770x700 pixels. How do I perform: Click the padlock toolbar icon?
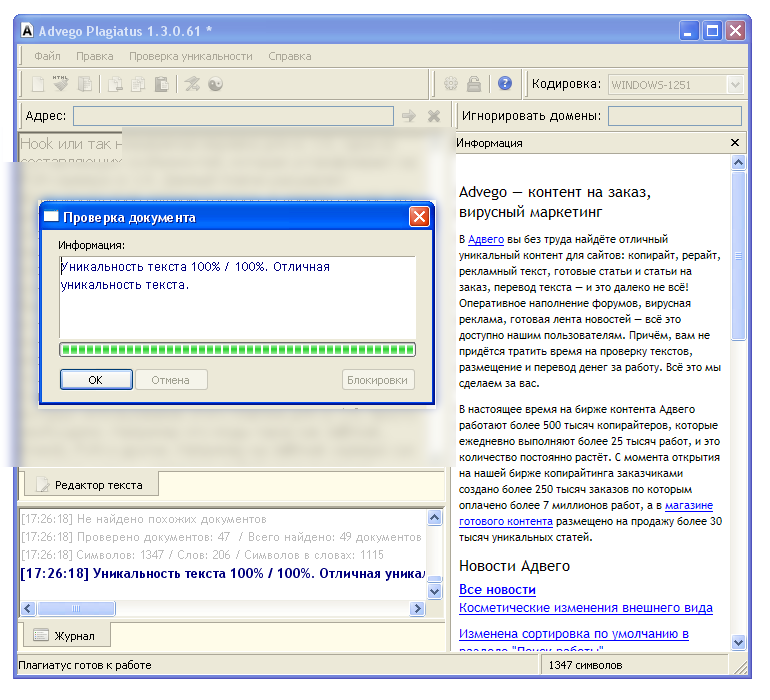pyautogui.click(x=474, y=84)
